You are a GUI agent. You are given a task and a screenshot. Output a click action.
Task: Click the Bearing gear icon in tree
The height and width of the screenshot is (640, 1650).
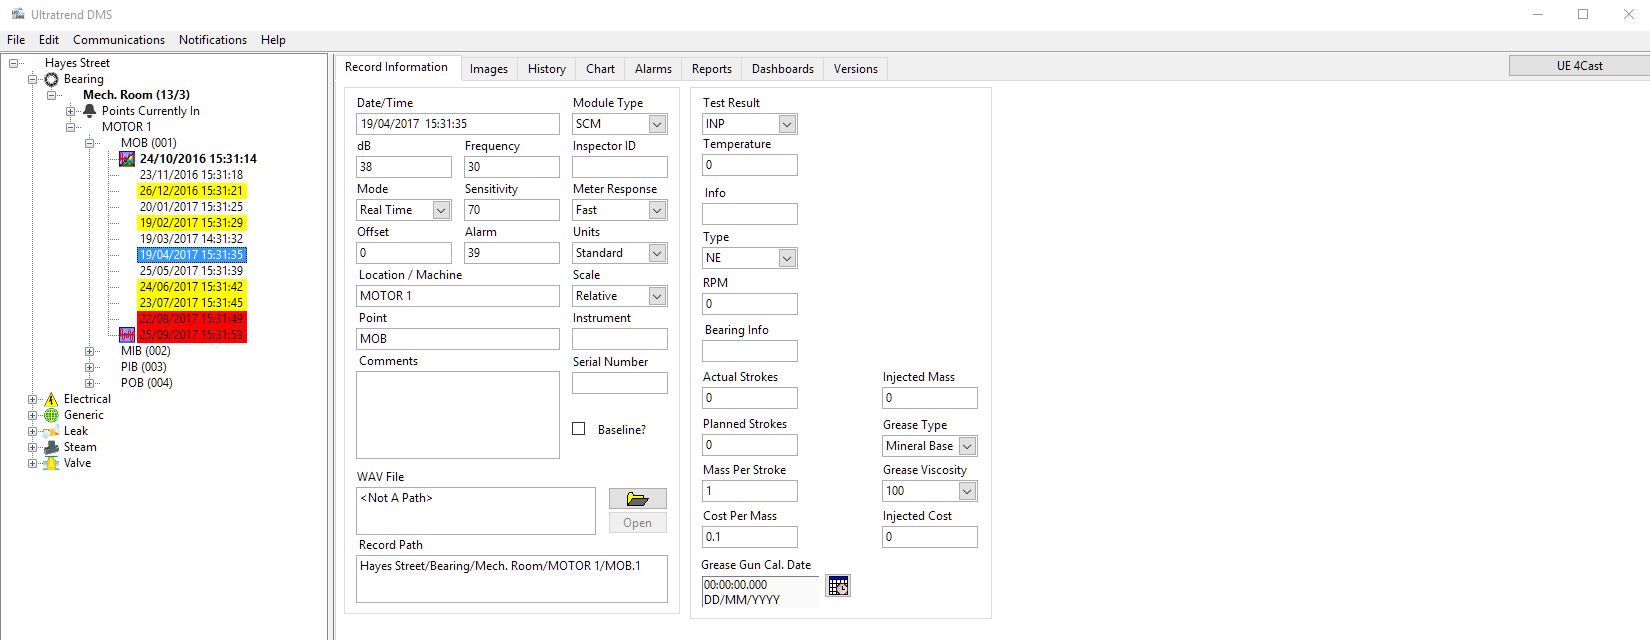click(51, 79)
